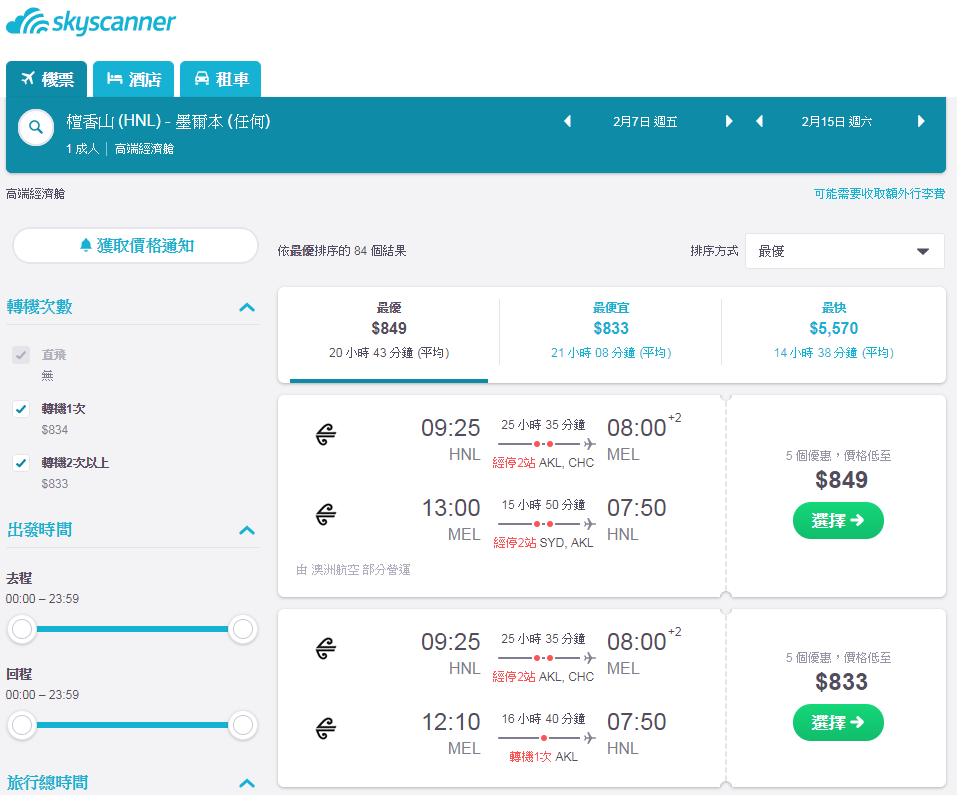
Task: Open the search magnifier icon
Action: (x=36, y=128)
